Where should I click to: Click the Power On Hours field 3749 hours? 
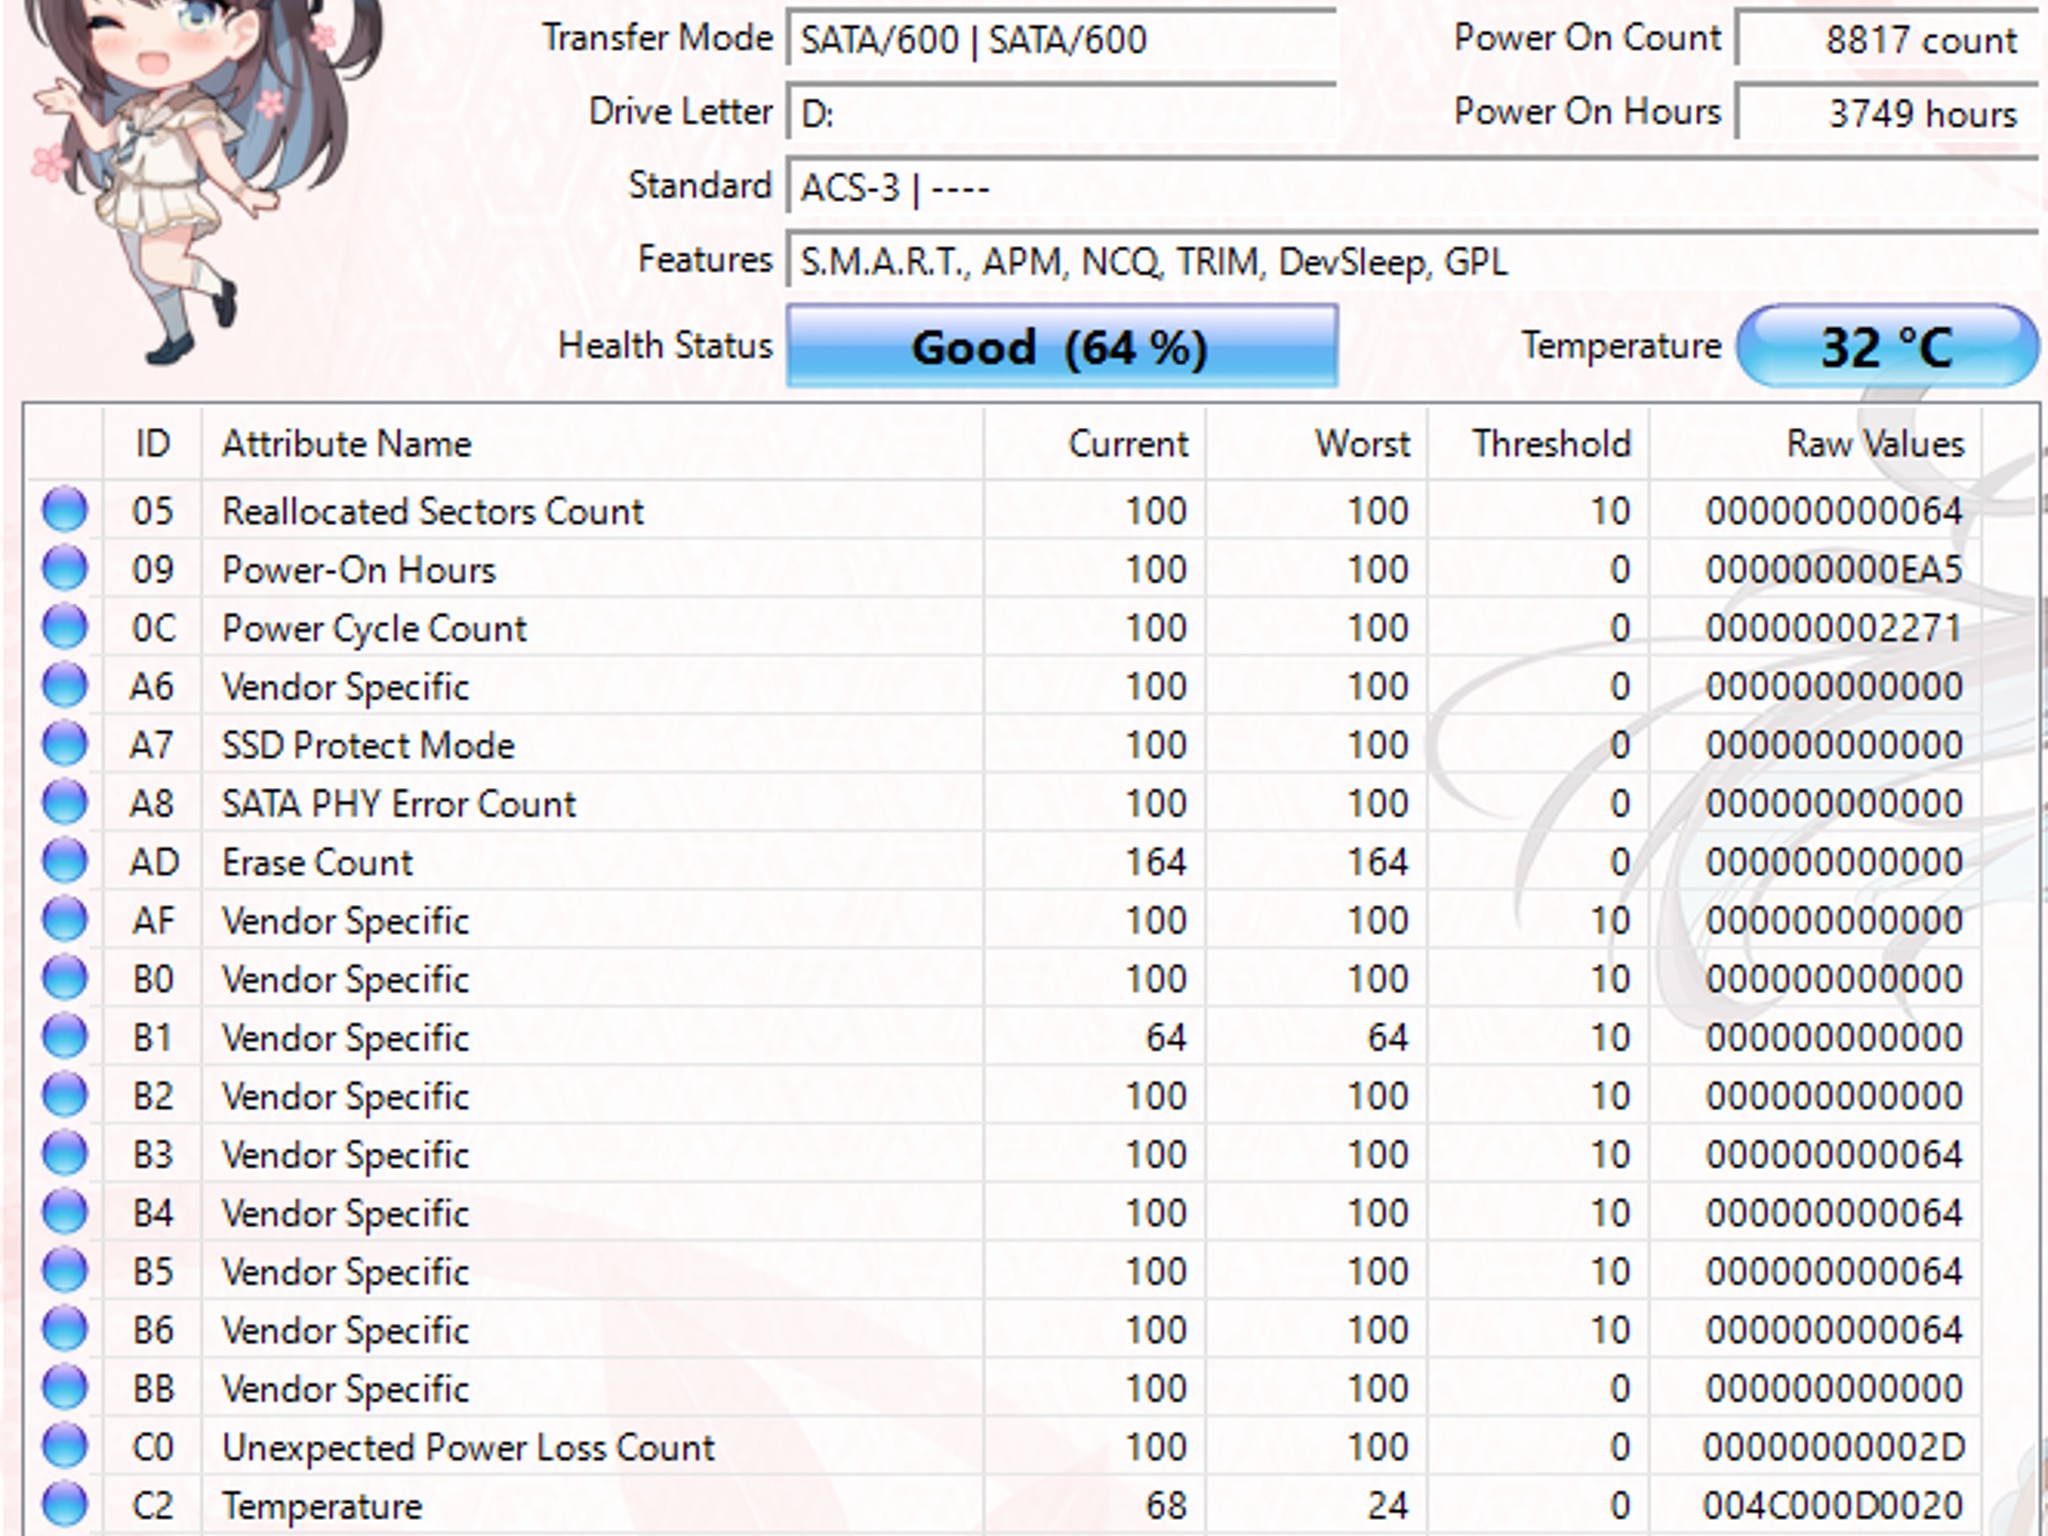coord(1887,113)
